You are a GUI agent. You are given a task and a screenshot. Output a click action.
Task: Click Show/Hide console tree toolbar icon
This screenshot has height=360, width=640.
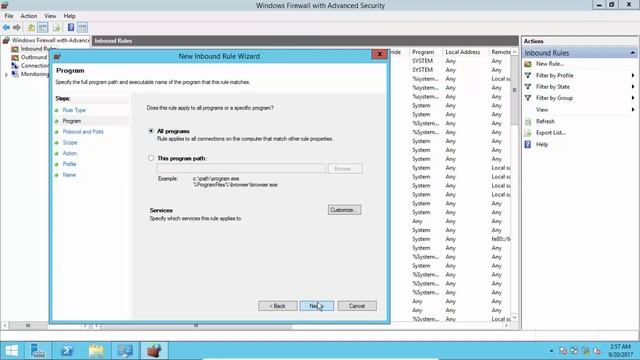coord(42,27)
